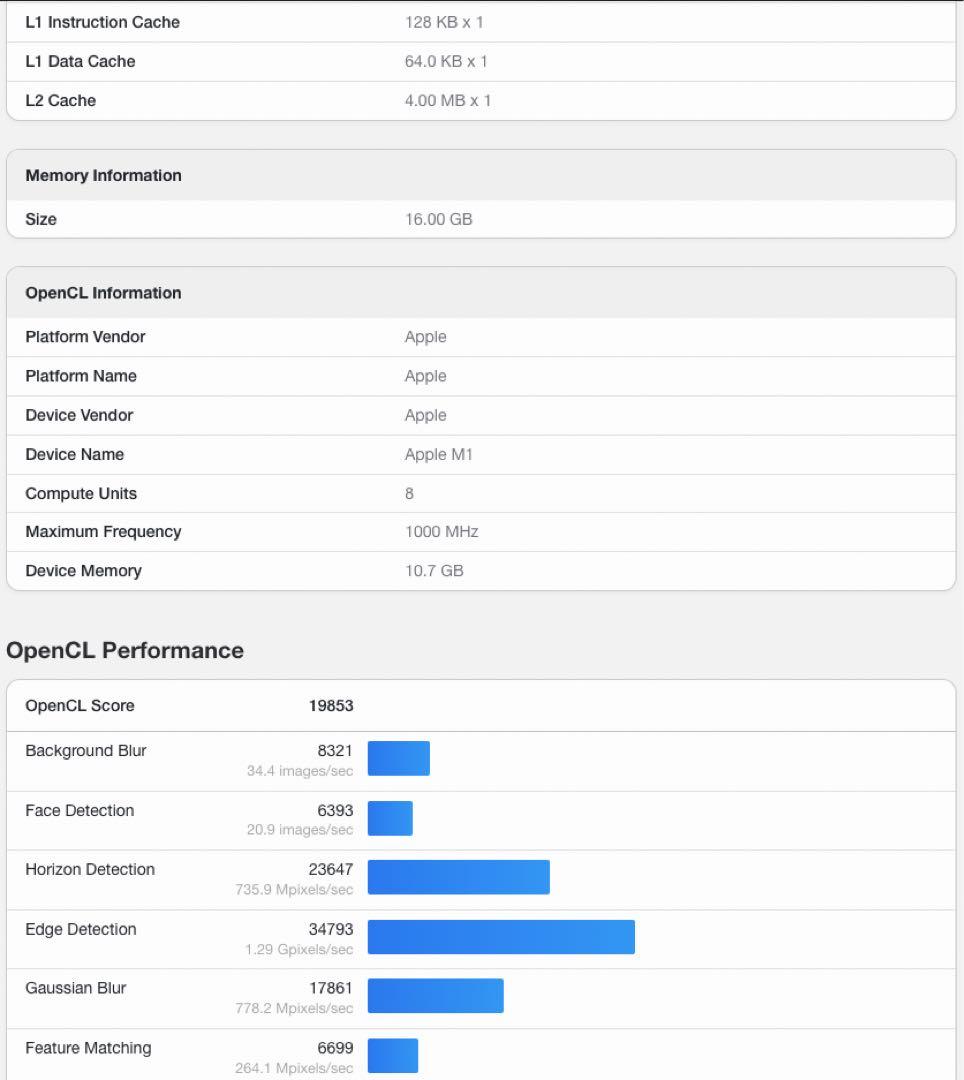Select the Device Name value Apple M1

pos(438,455)
